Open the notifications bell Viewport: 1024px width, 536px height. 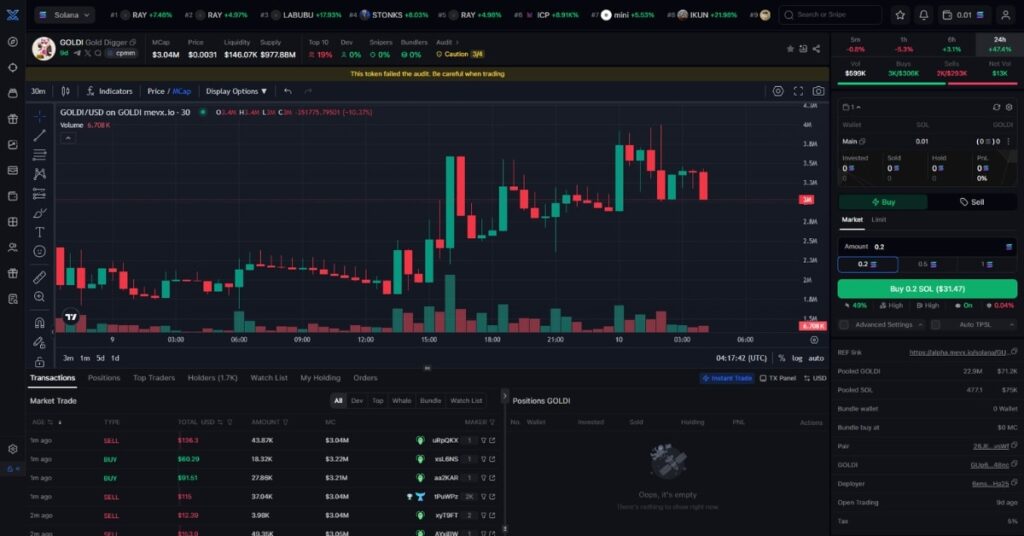923,14
